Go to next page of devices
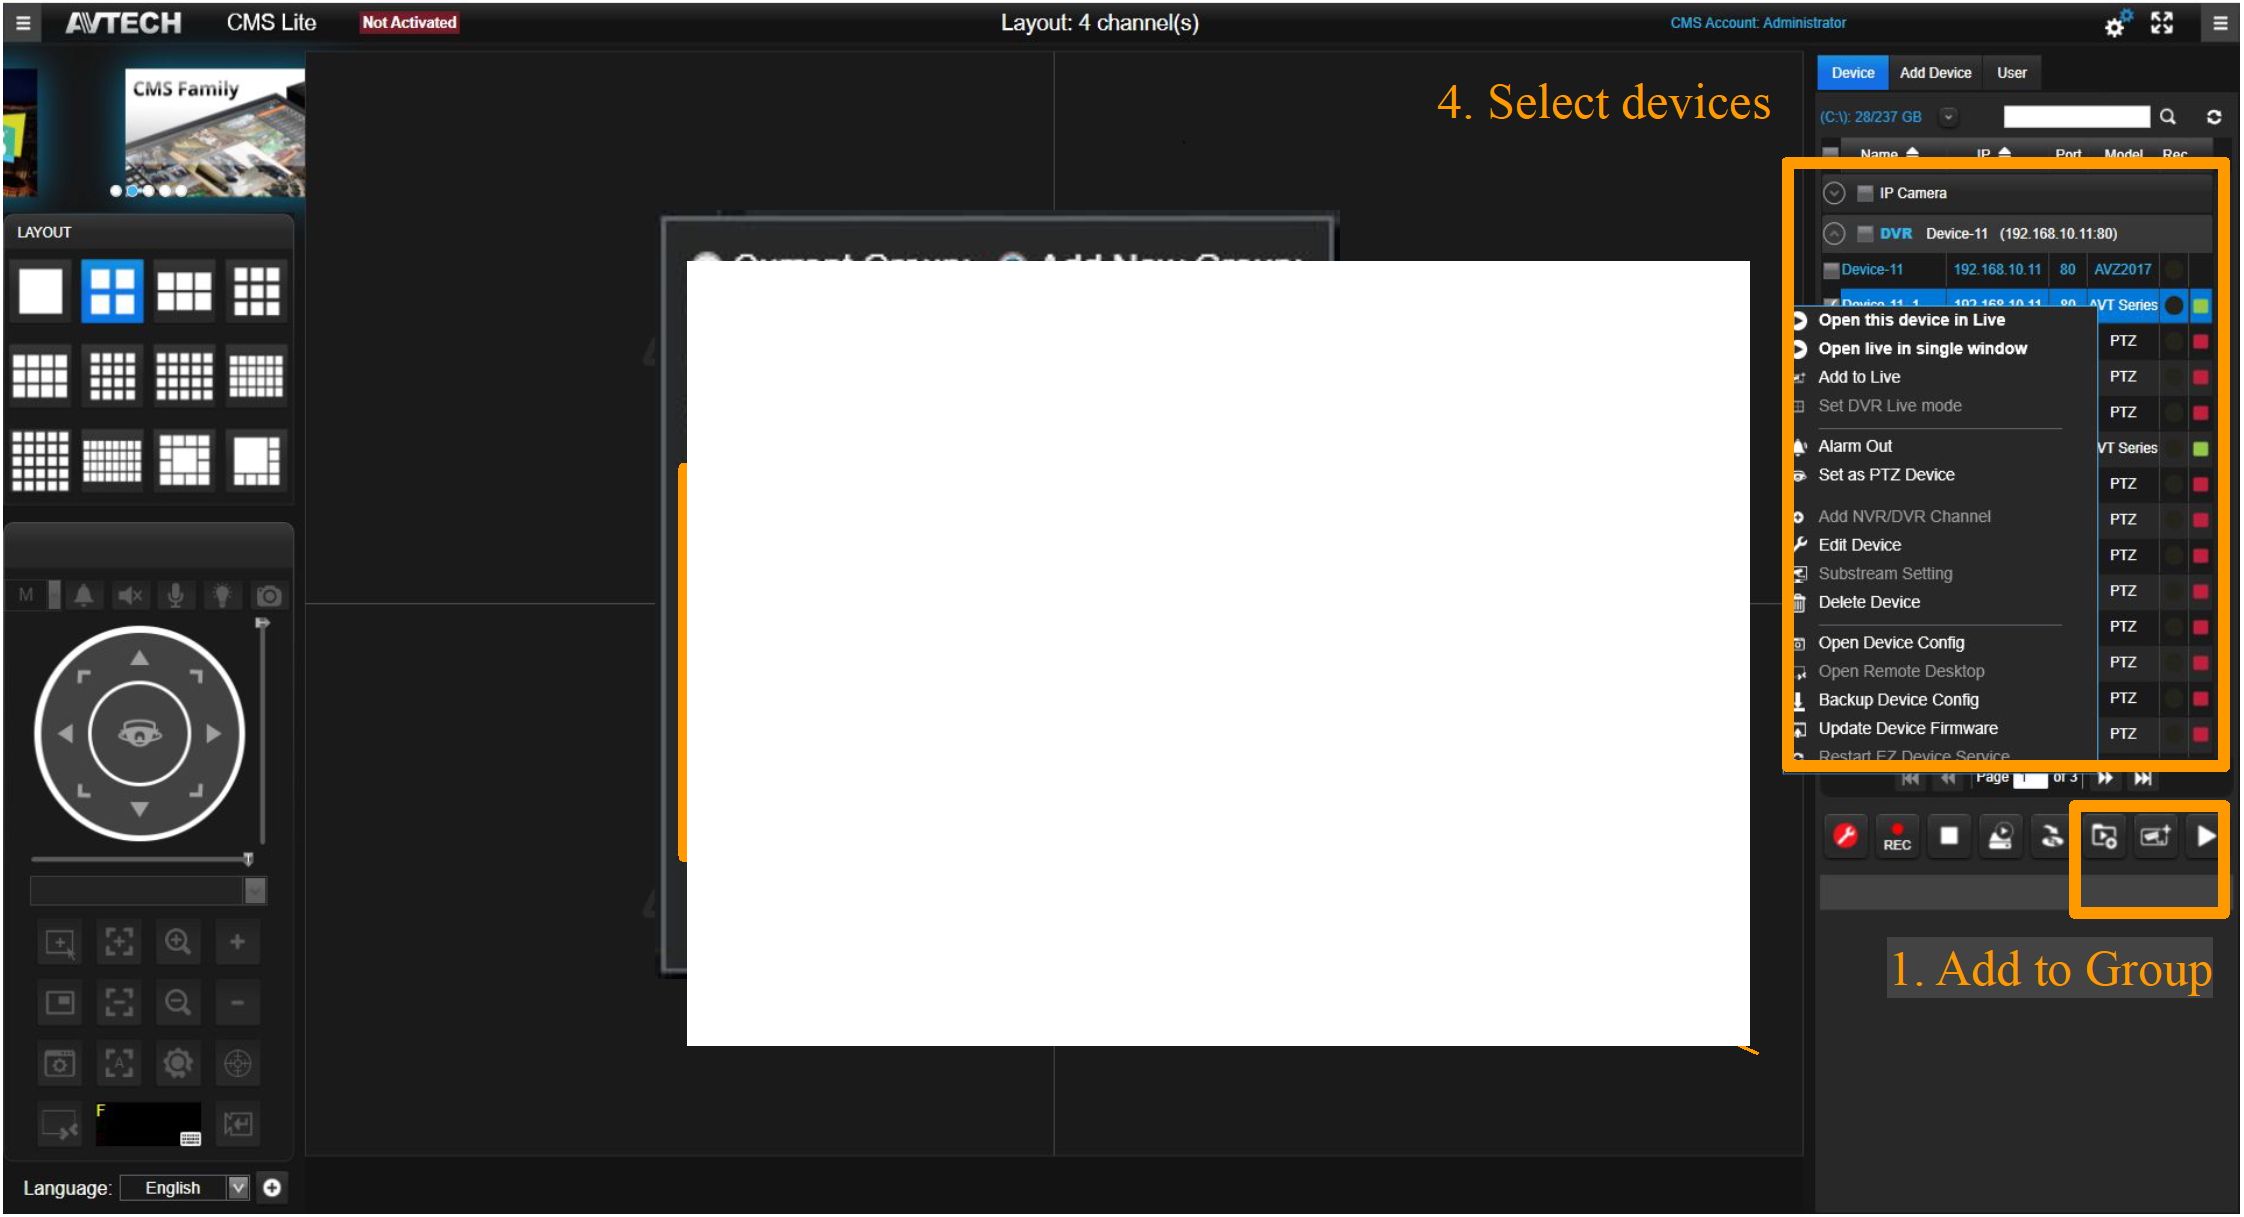2244x1217 pixels. [x=2104, y=778]
